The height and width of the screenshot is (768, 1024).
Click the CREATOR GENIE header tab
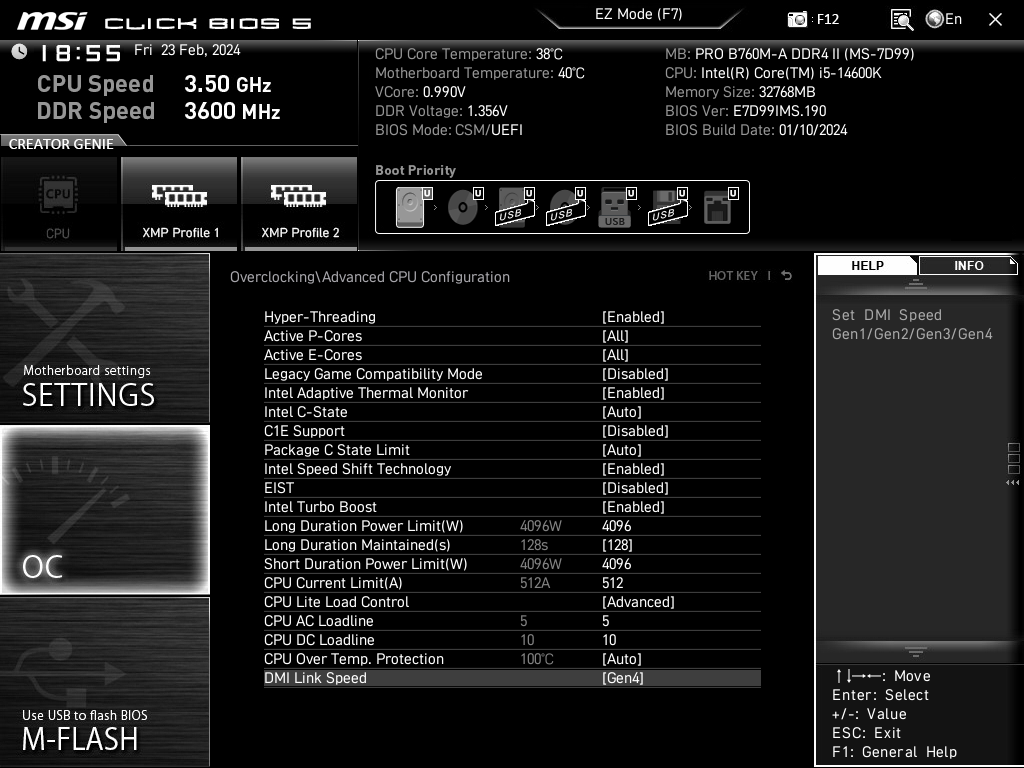coord(61,144)
